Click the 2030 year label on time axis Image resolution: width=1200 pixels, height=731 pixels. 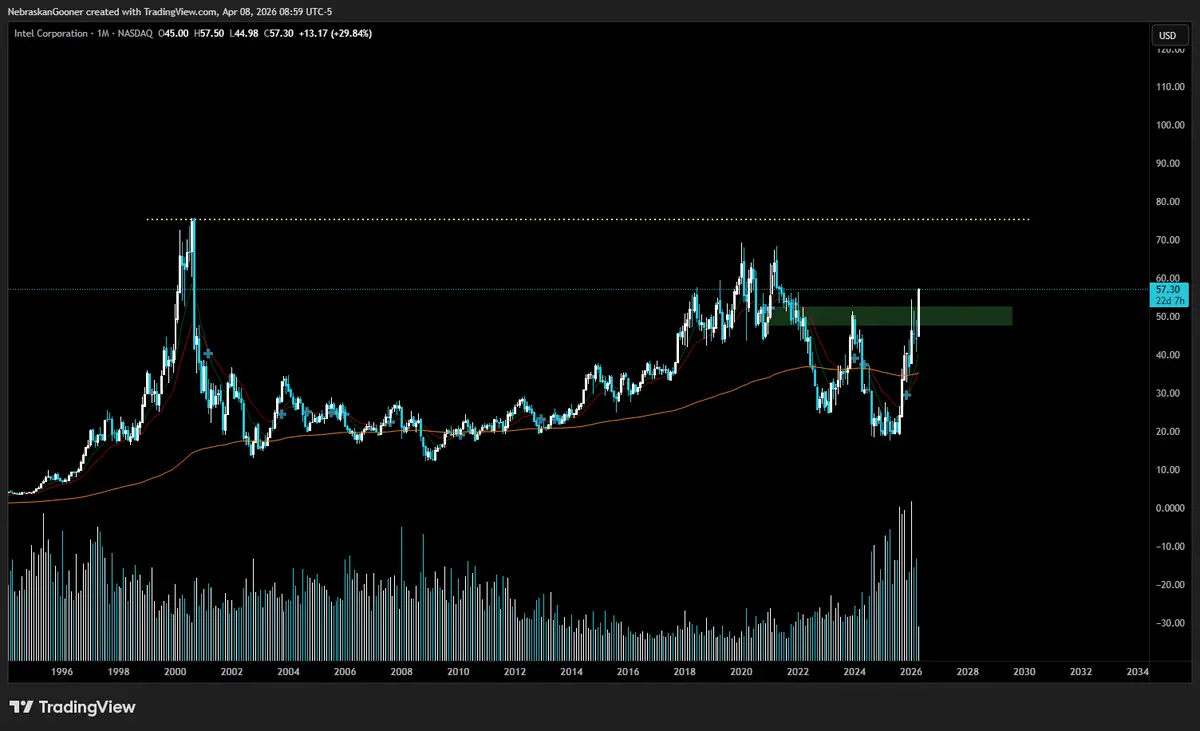1024,673
